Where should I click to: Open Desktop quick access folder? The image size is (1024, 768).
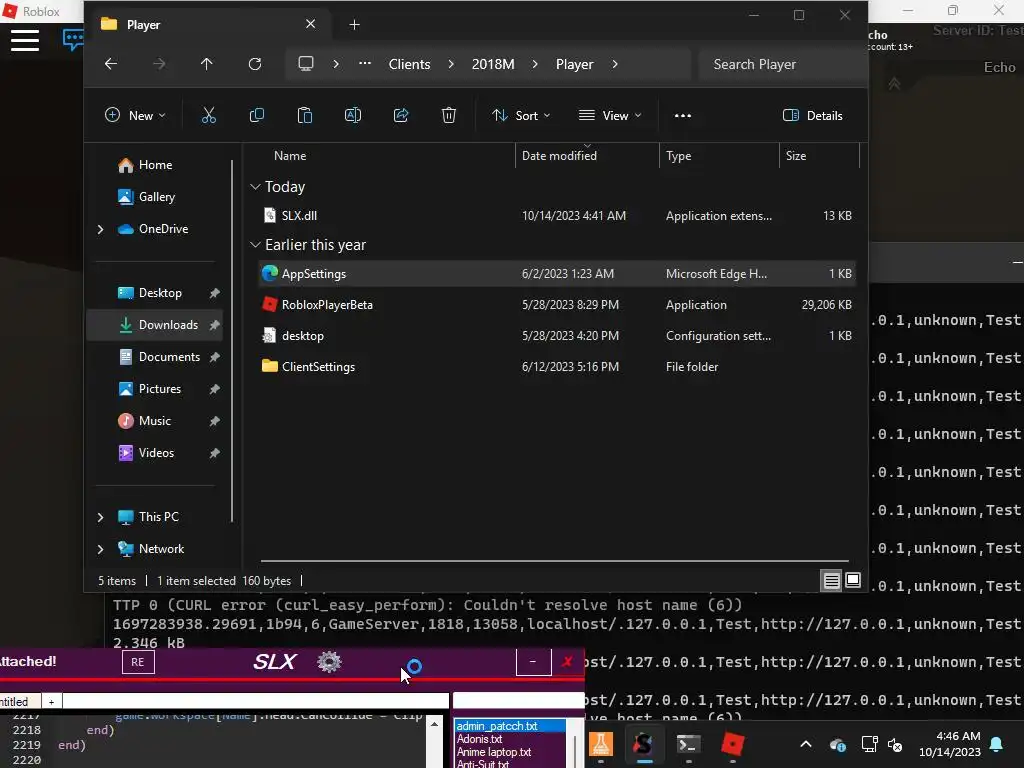(x=160, y=293)
